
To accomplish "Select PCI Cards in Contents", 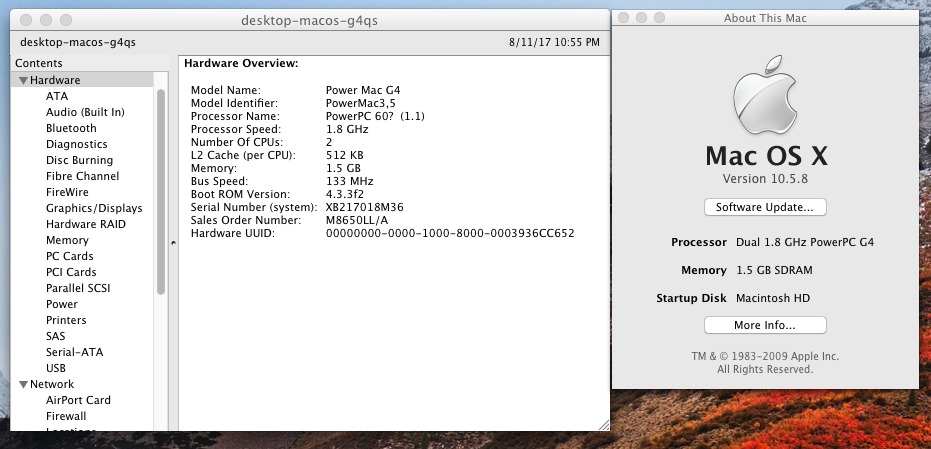I will point(71,273).
